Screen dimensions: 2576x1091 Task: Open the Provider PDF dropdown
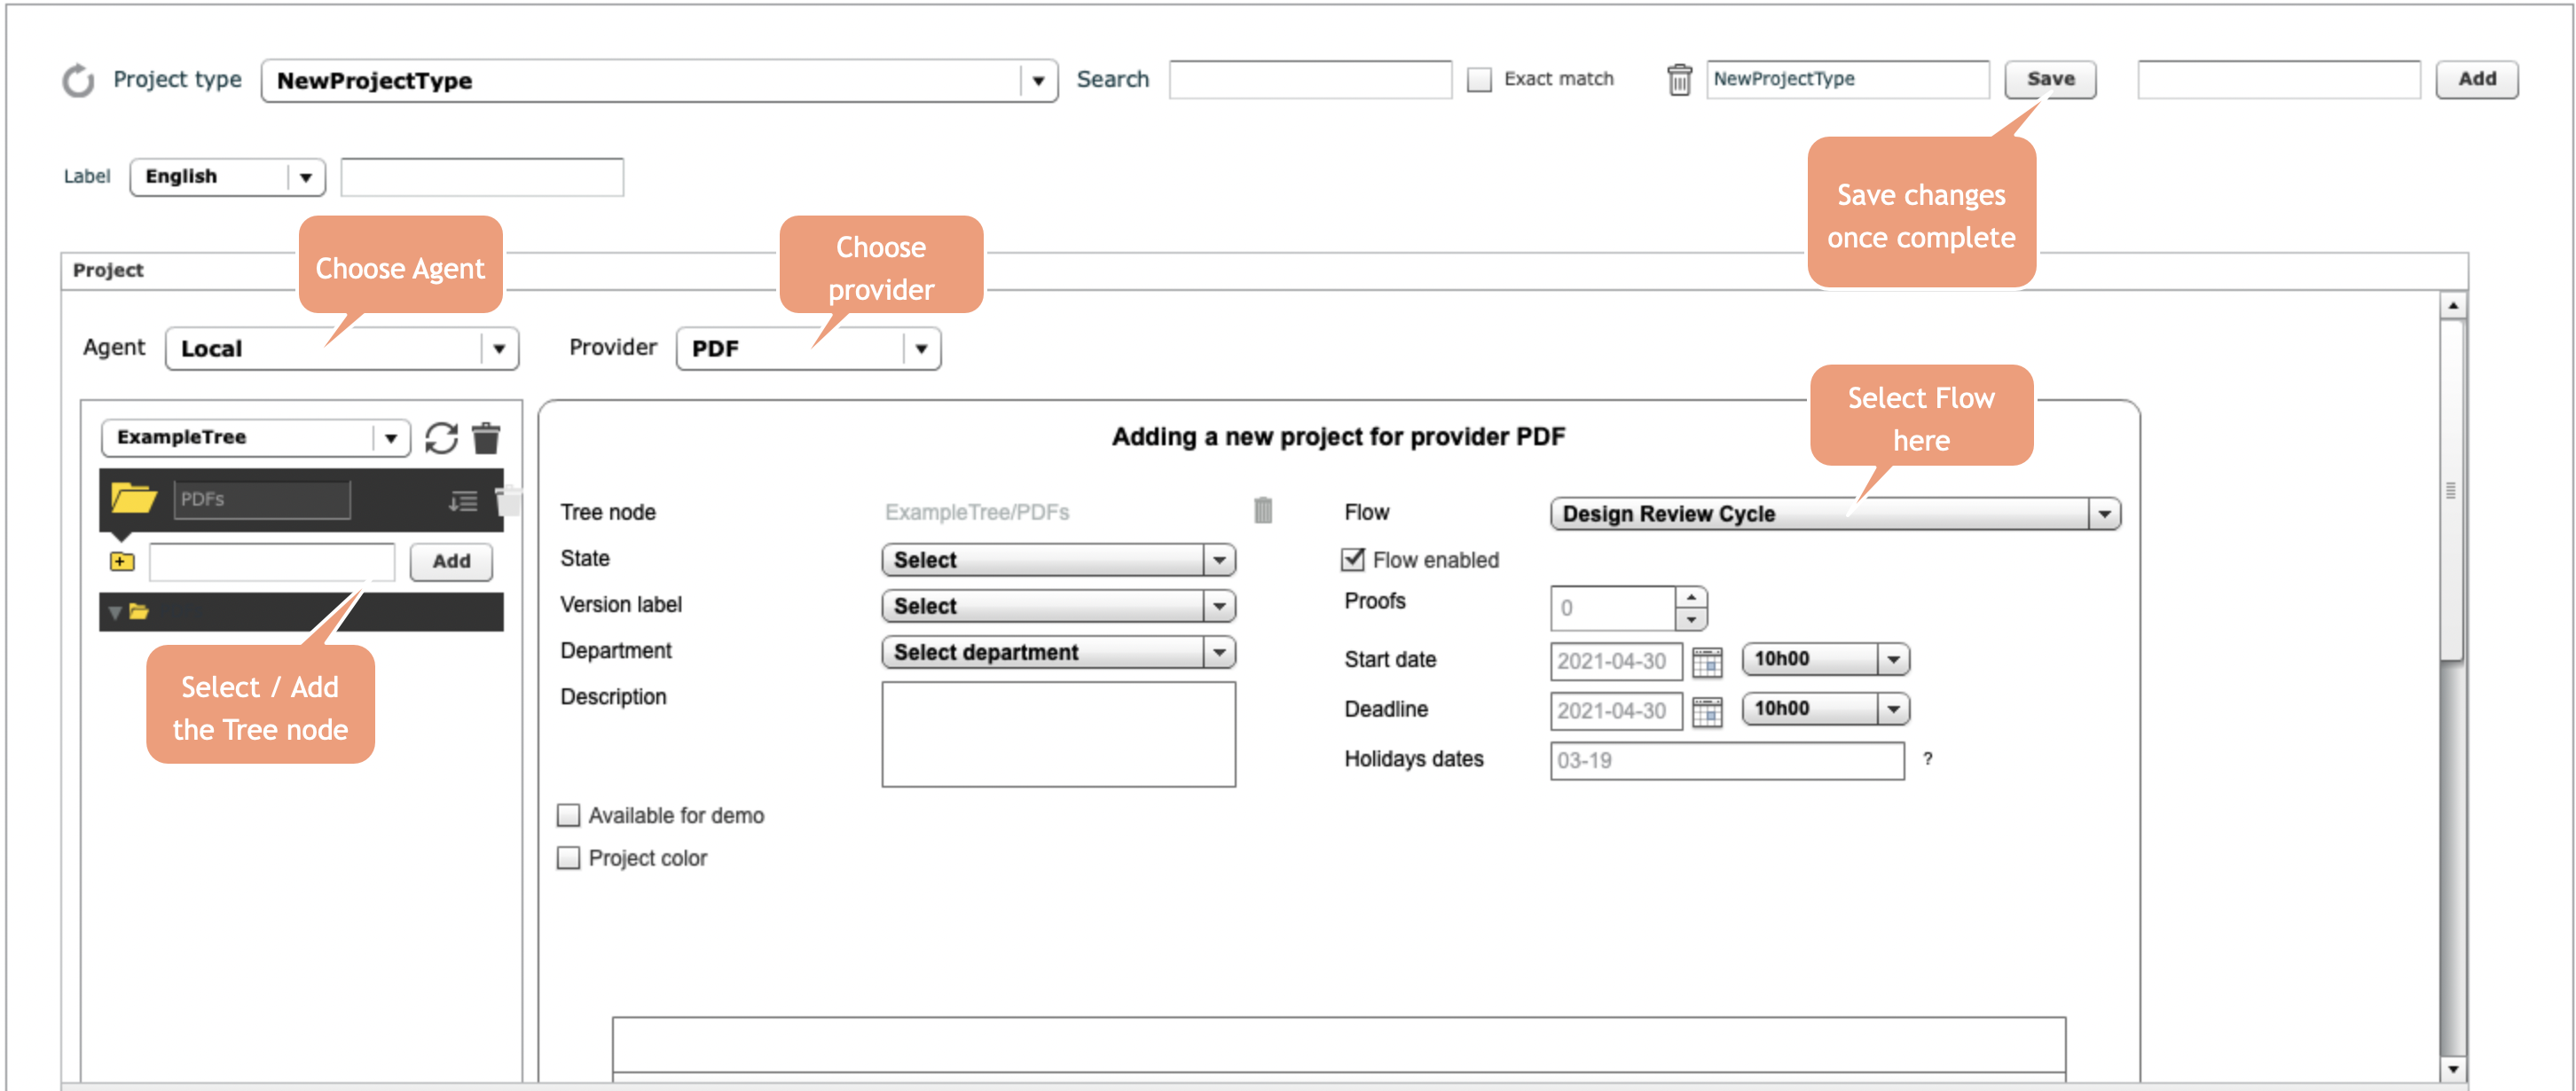click(x=808, y=349)
